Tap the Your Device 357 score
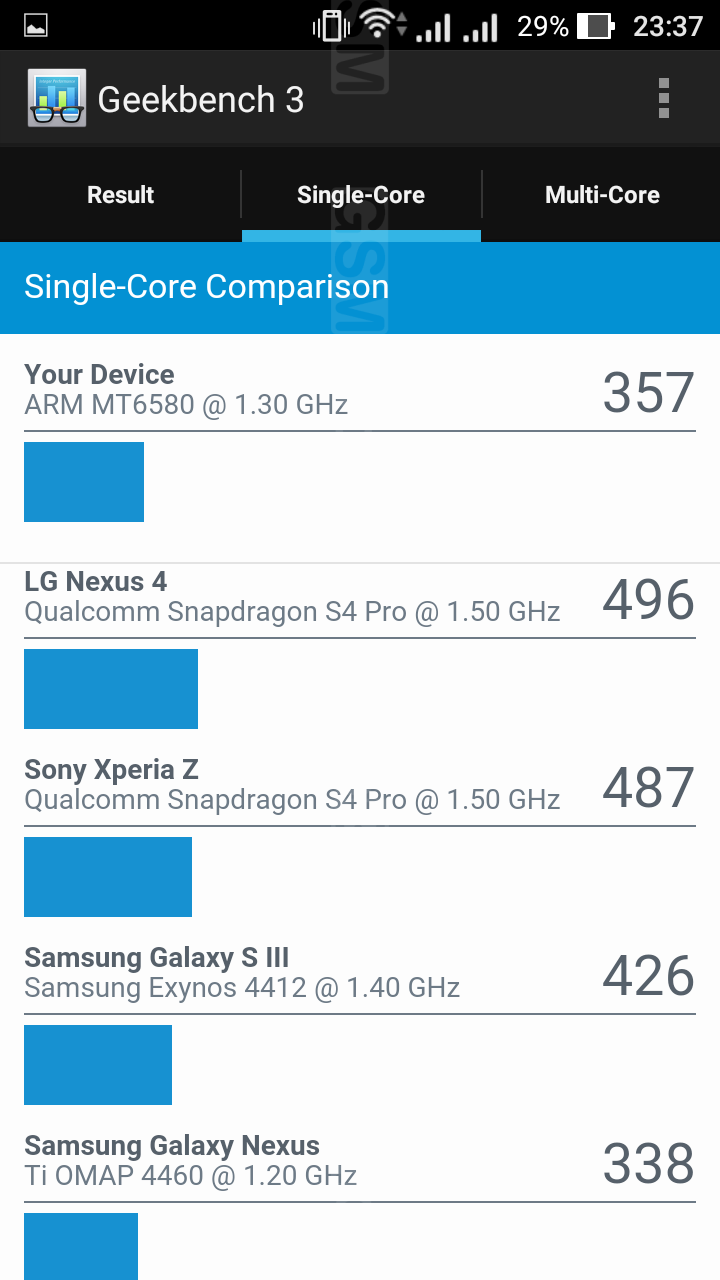The height and width of the screenshot is (1280, 720). 648,393
